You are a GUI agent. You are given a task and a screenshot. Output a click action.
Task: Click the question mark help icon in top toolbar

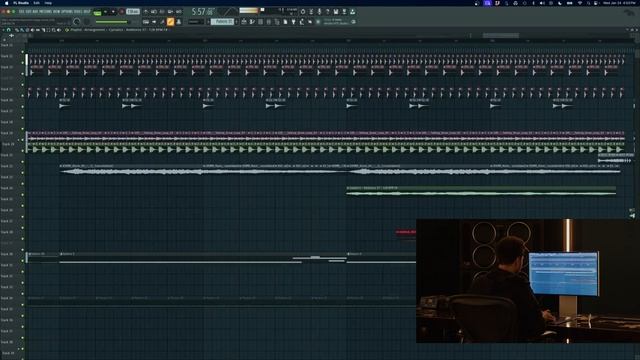click(327, 12)
